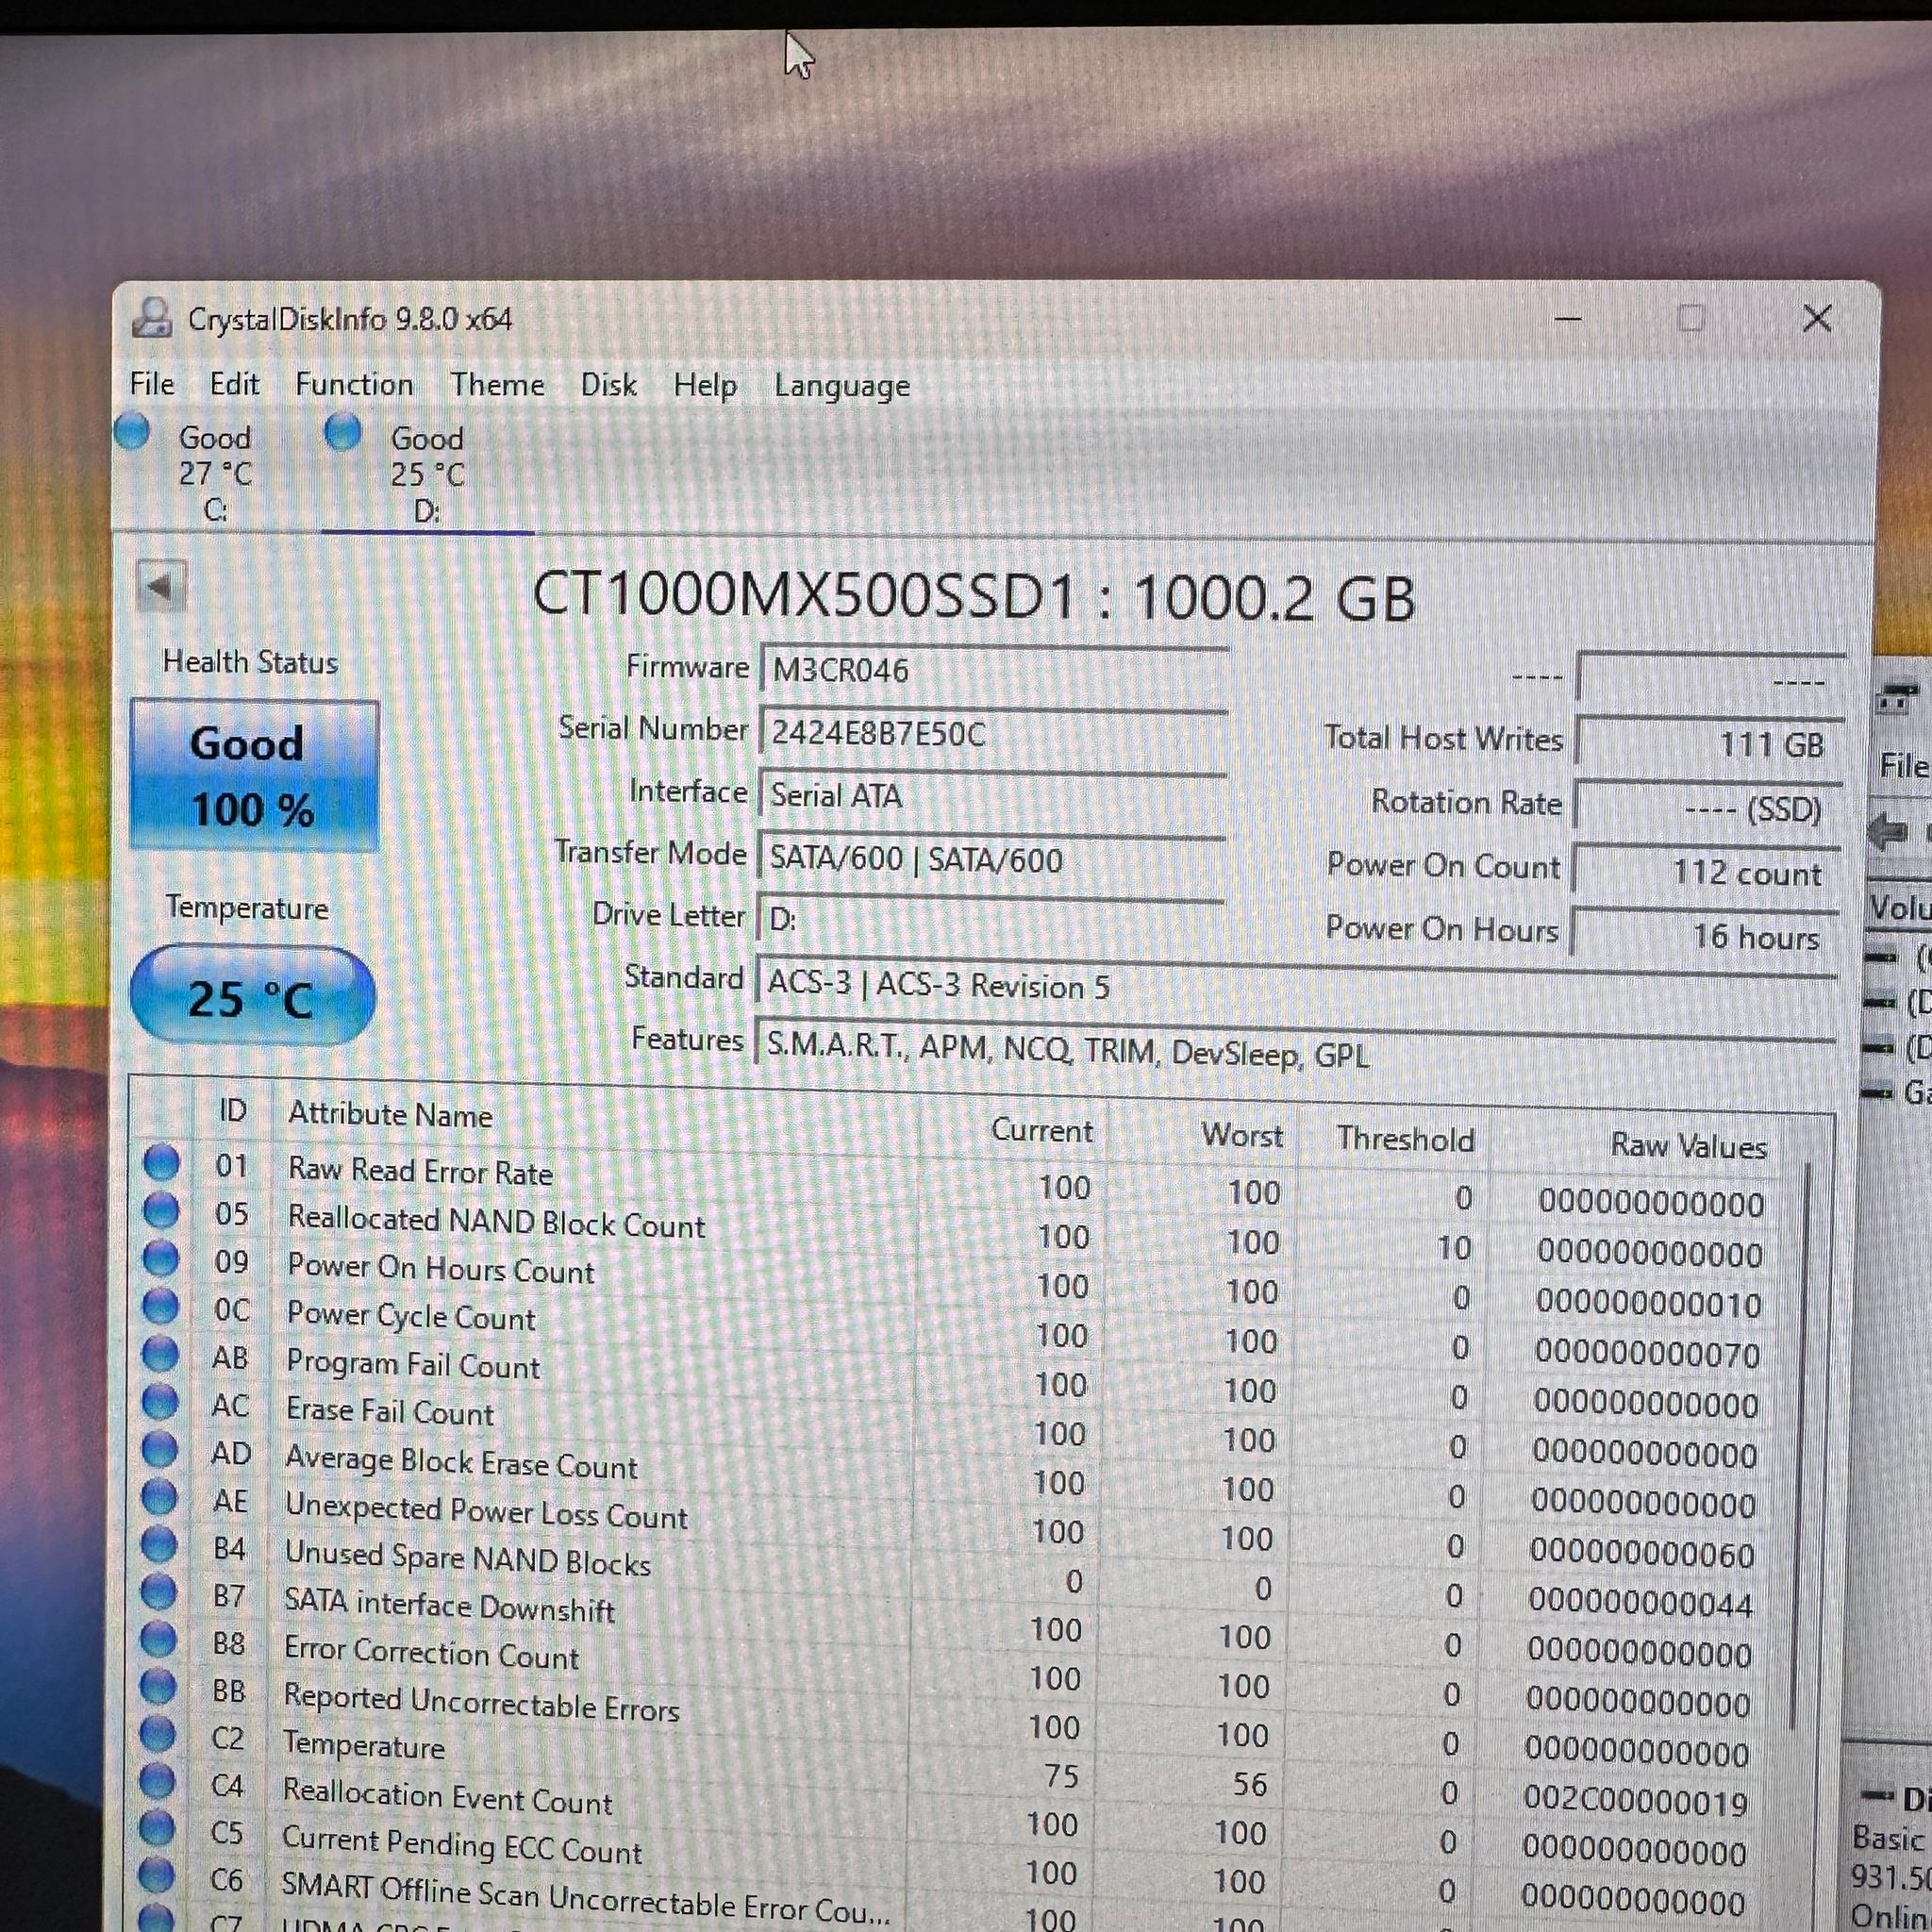Click the status dot for Average Block Erase Count
The height and width of the screenshot is (1932, 1932).
(x=160, y=1449)
